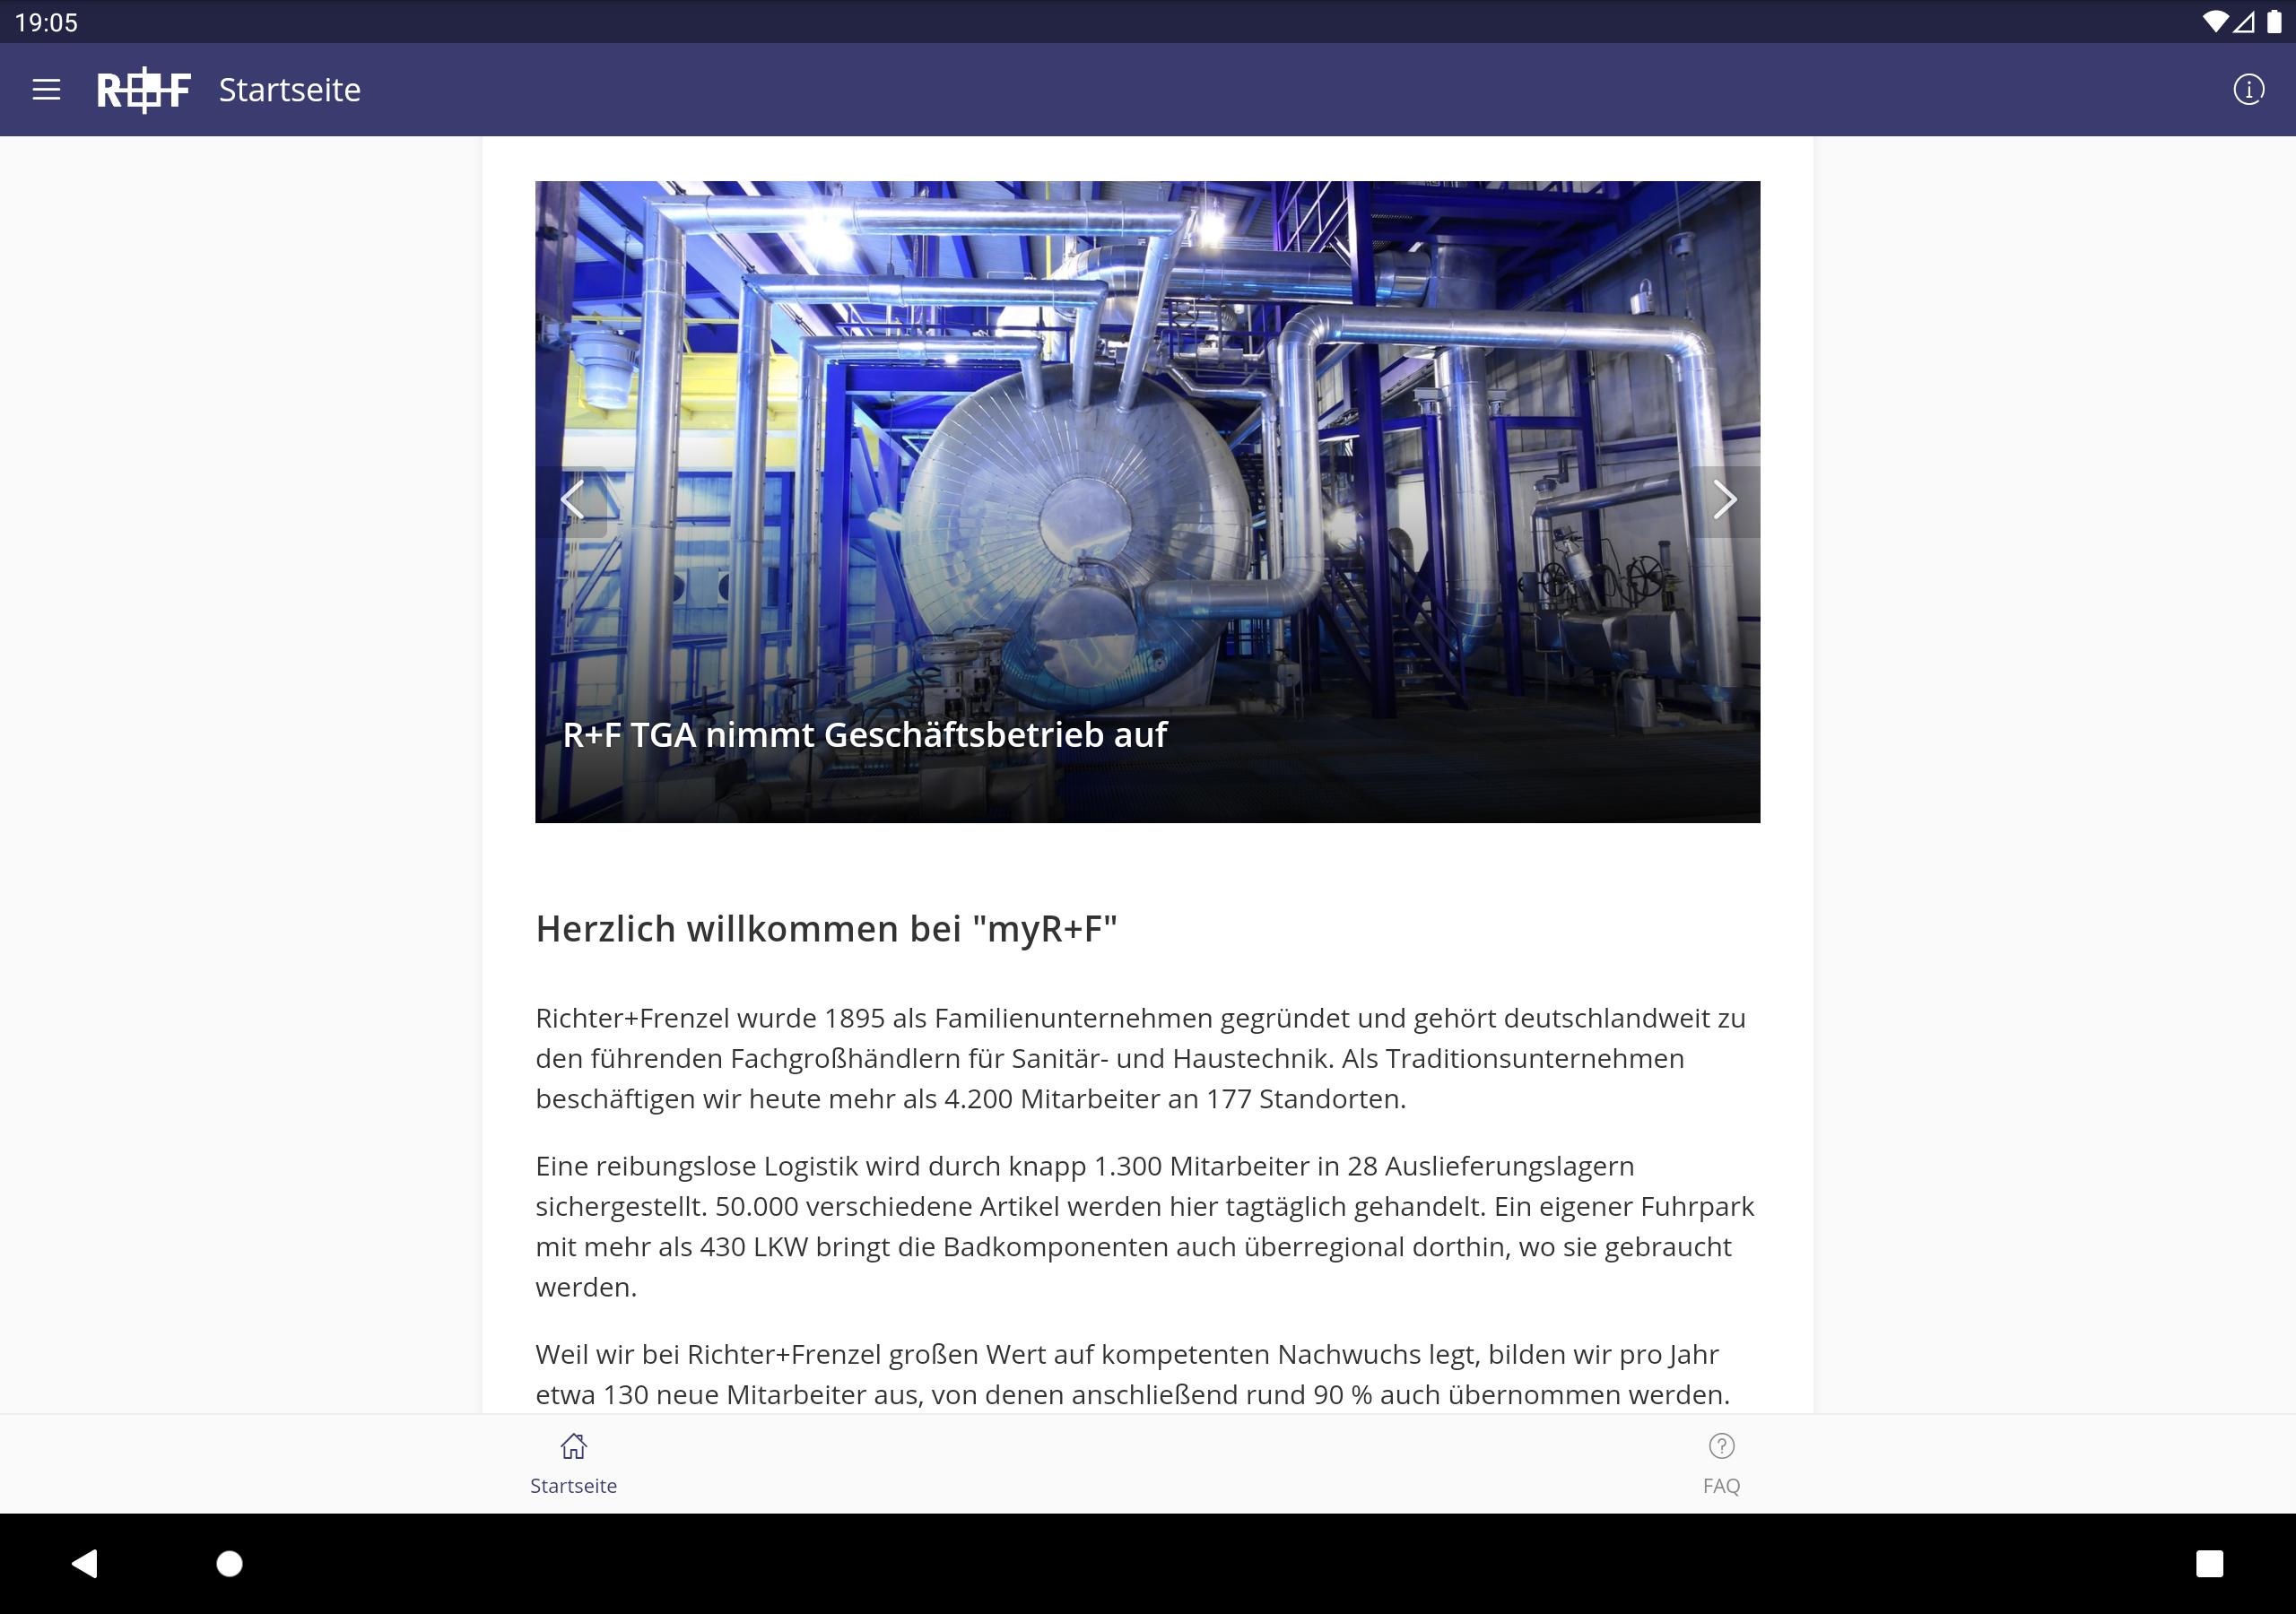
Task: Advance to next carousel slide
Action: tap(1724, 500)
